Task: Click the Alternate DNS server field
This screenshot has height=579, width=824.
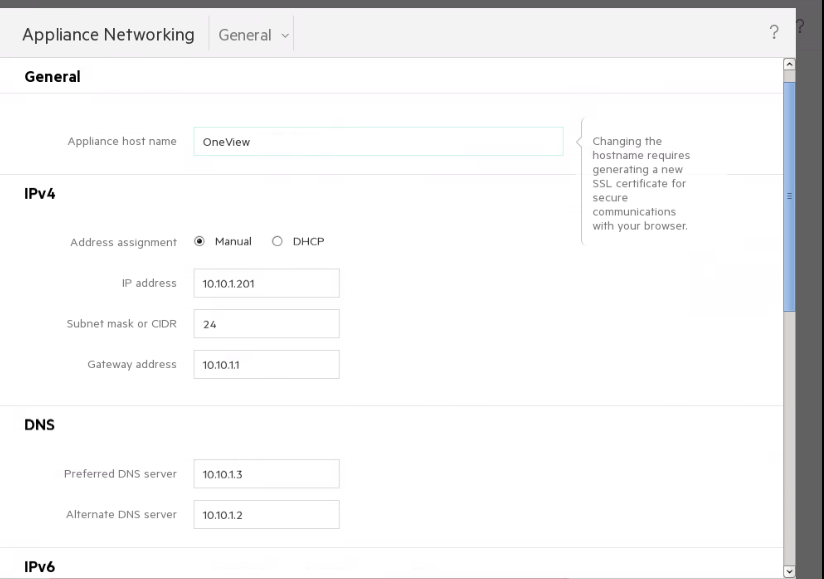Action: coord(266,514)
